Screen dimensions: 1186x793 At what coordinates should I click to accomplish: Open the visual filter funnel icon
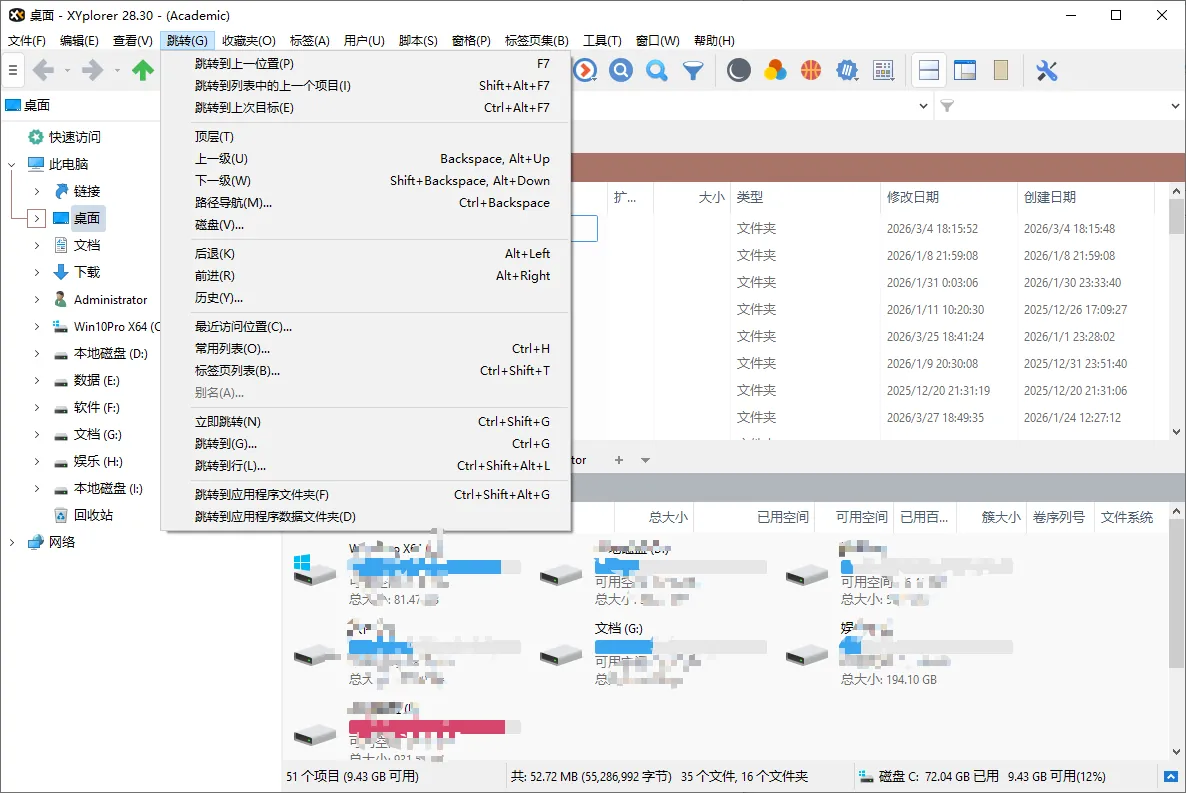click(691, 70)
